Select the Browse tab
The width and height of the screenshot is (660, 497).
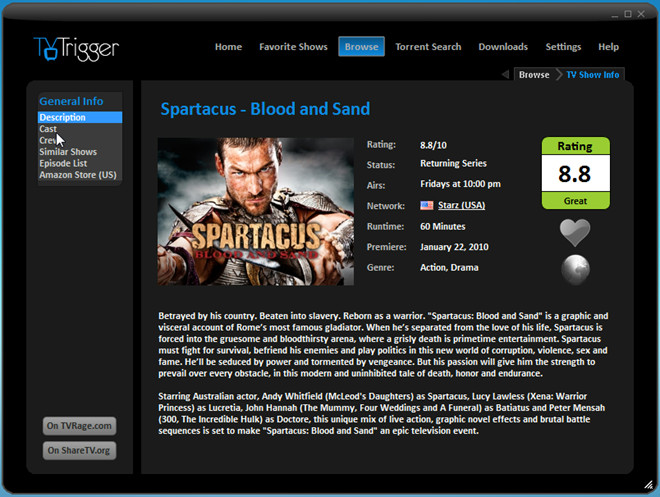tap(361, 46)
